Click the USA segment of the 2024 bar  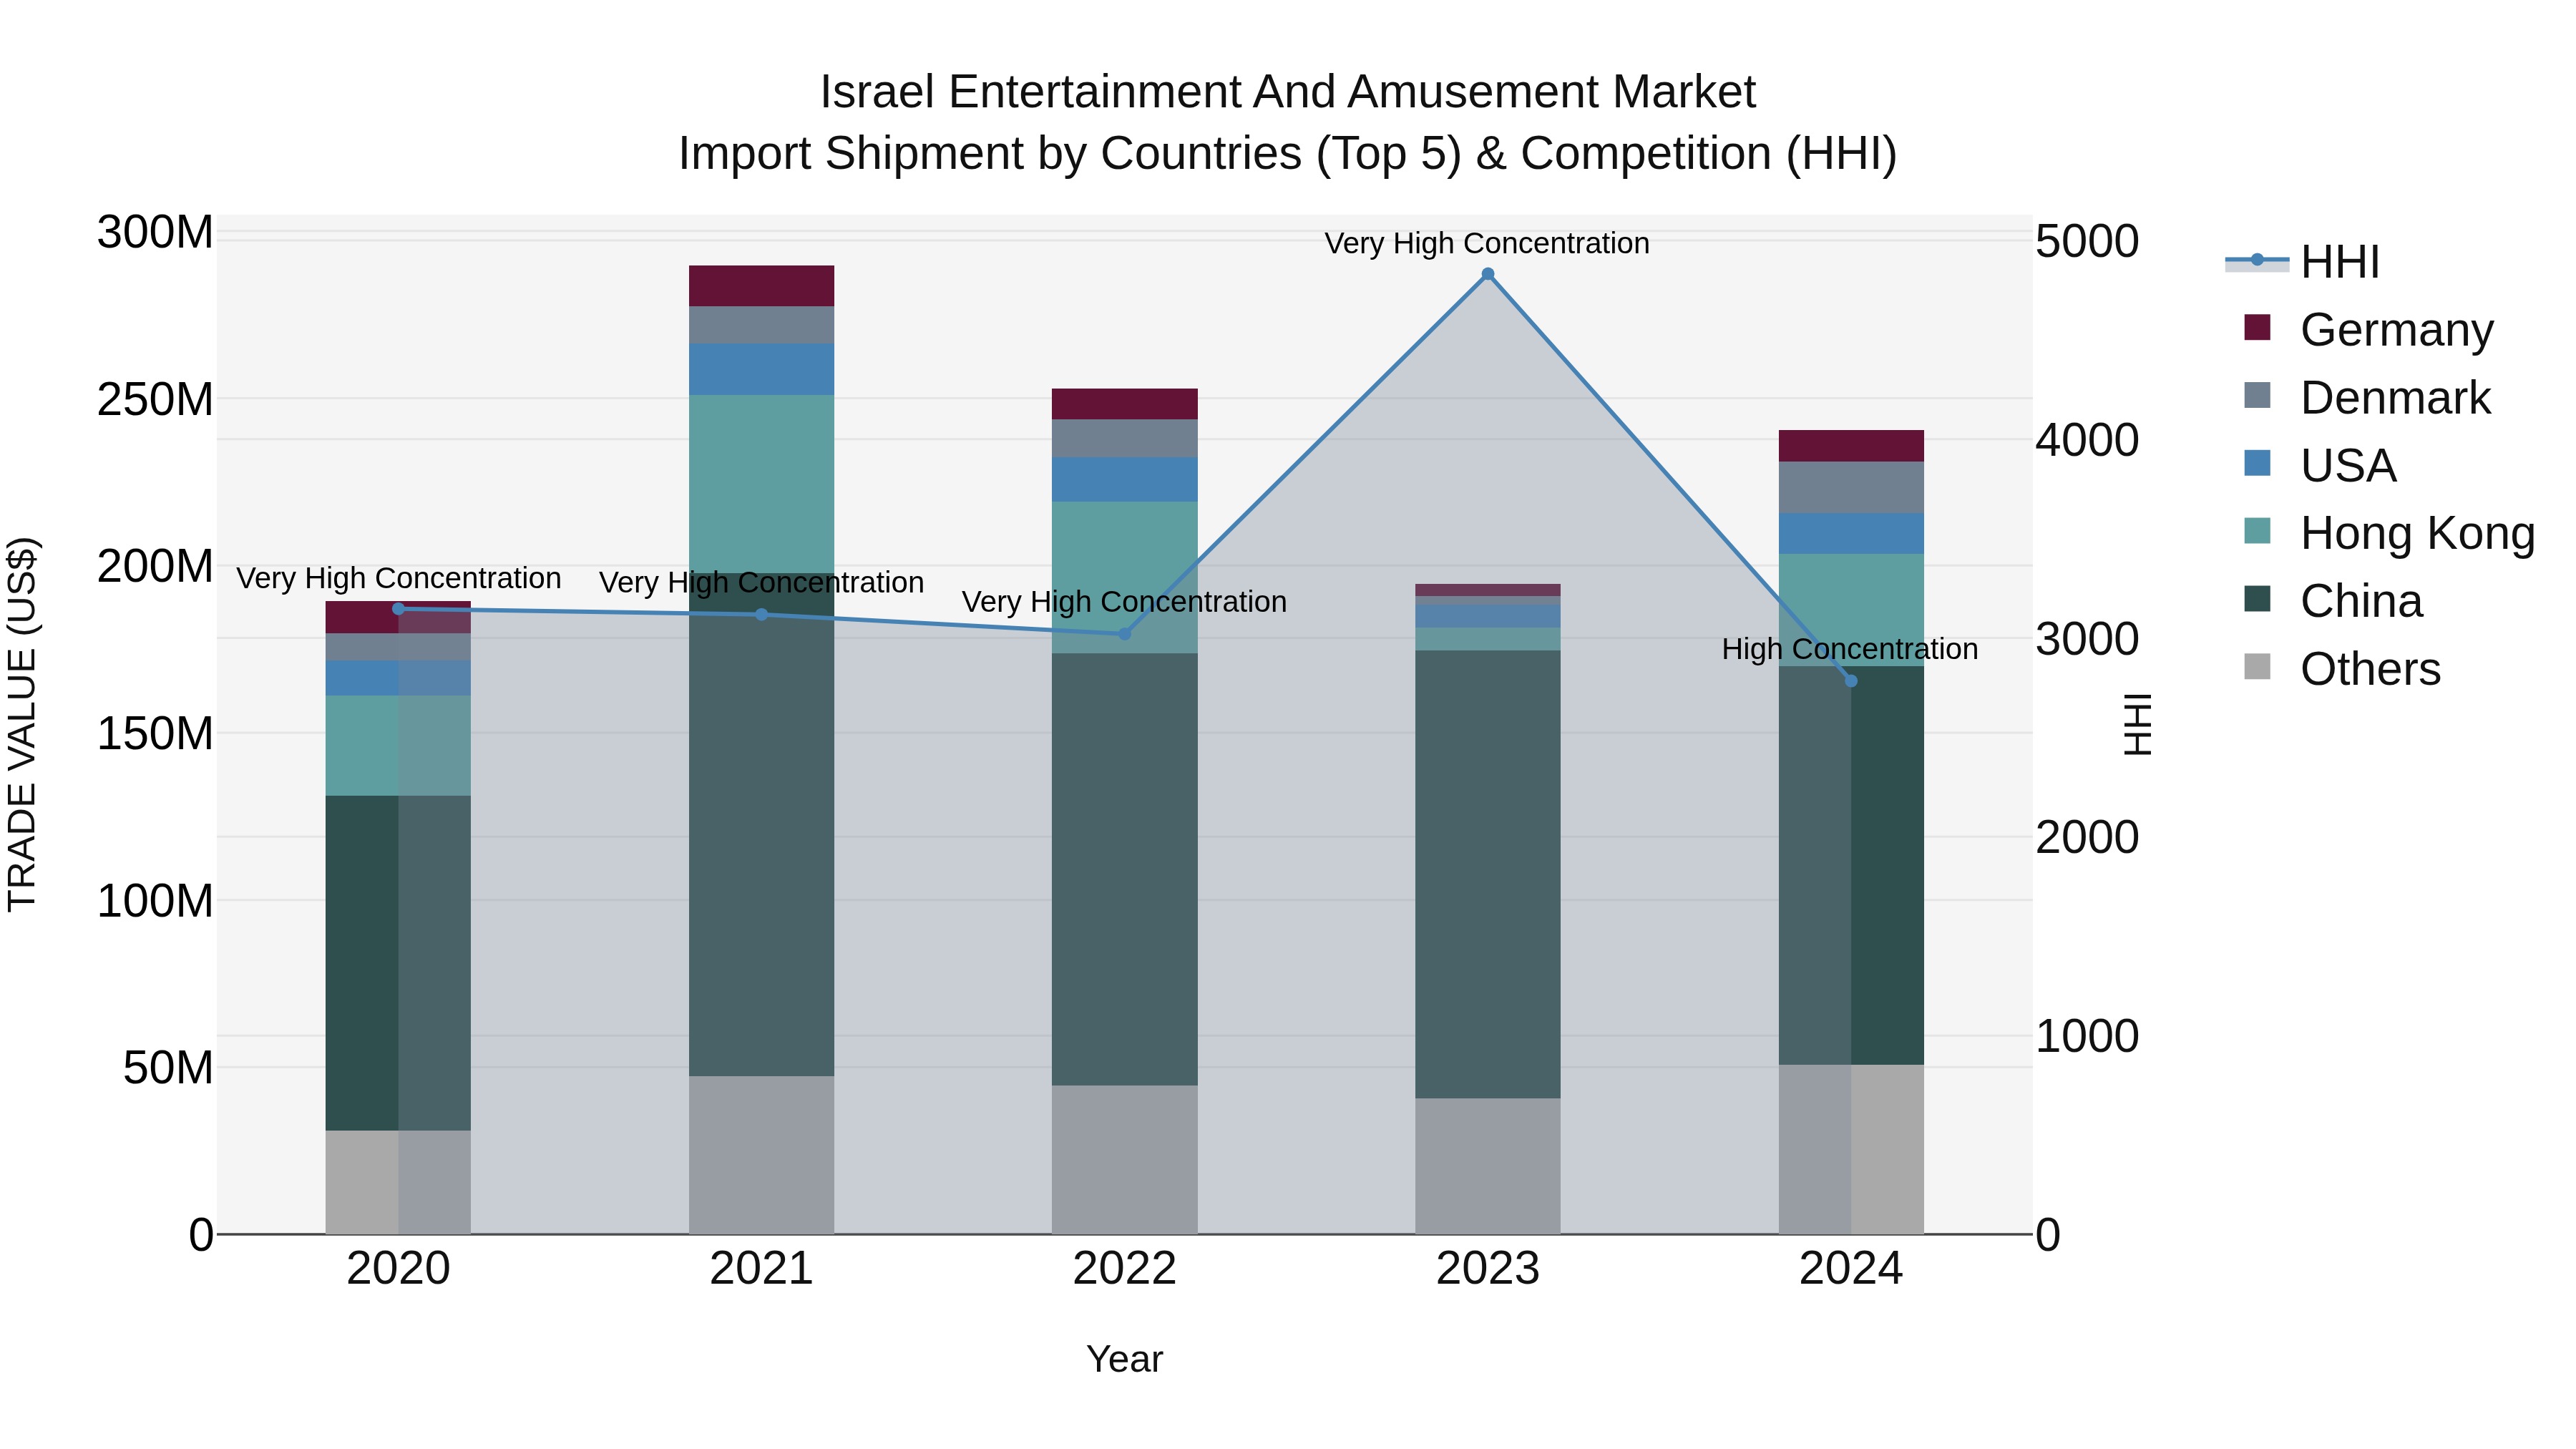click(1851, 534)
